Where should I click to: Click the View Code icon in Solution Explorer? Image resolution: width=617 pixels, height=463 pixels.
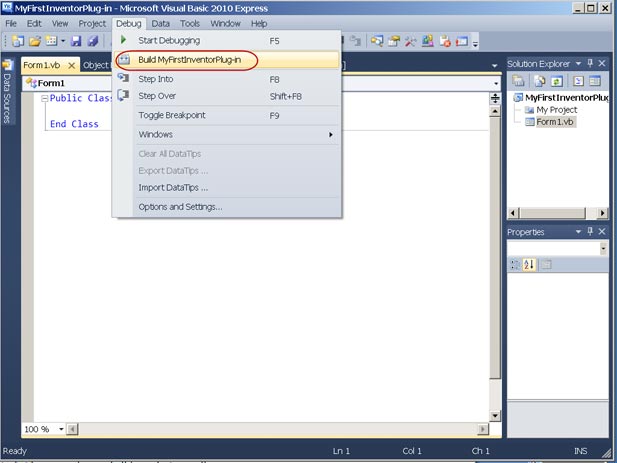[x=577, y=81]
